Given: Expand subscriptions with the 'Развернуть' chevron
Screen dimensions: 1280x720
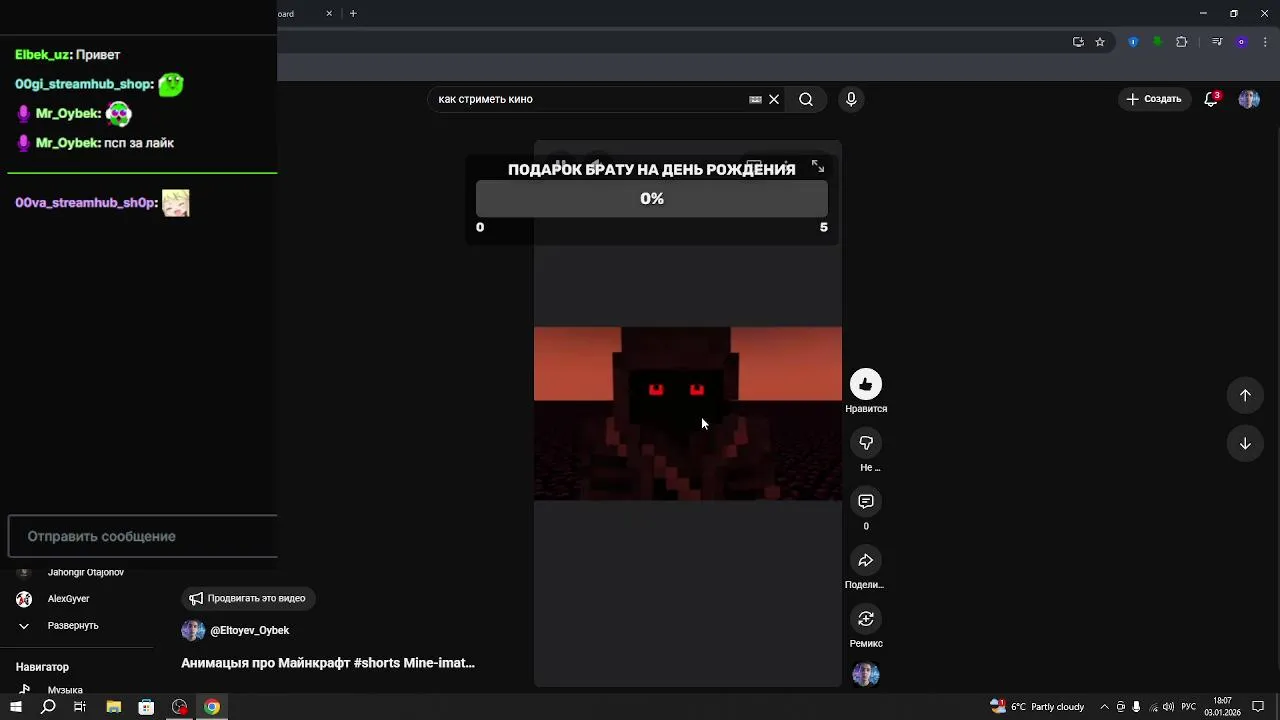Looking at the screenshot, I should (x=24, y=625).
